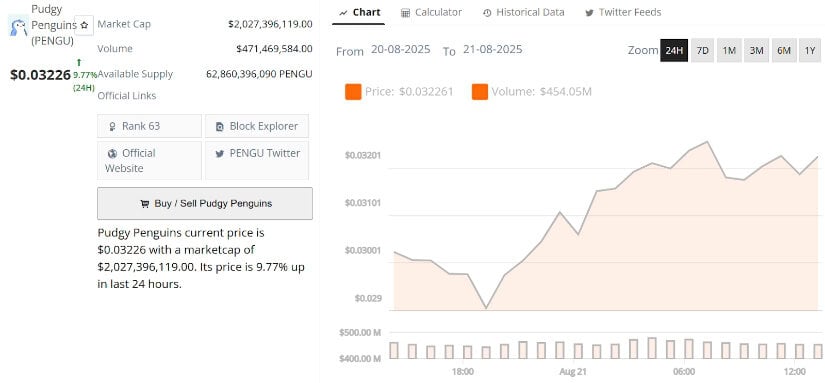
Task: Select the 24H zoom range
Action: click(674, 51)
